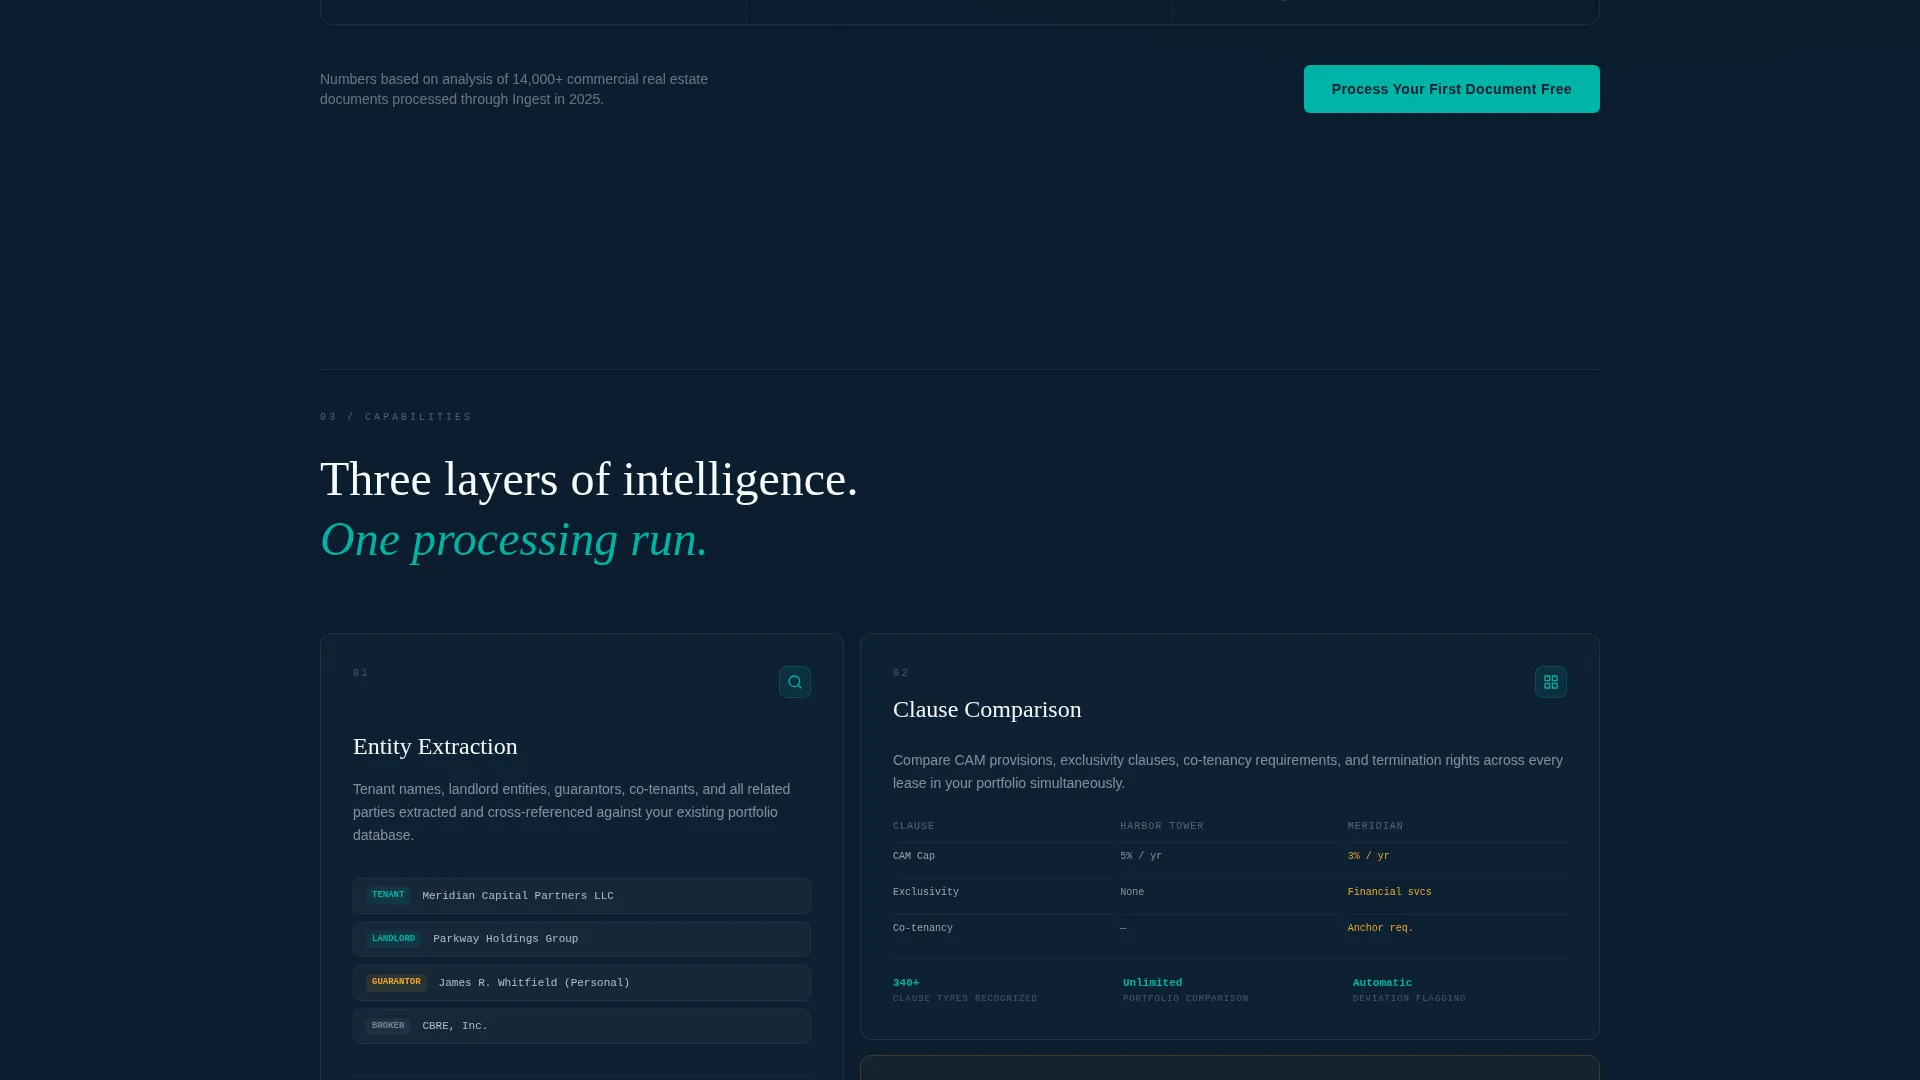
Task: Click the Clause Comparison grid icon
Action: (1551, 682)
